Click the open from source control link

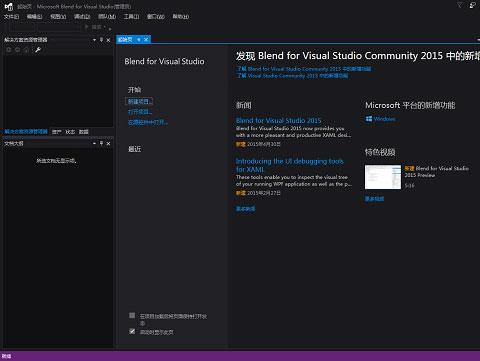(148, 122)
